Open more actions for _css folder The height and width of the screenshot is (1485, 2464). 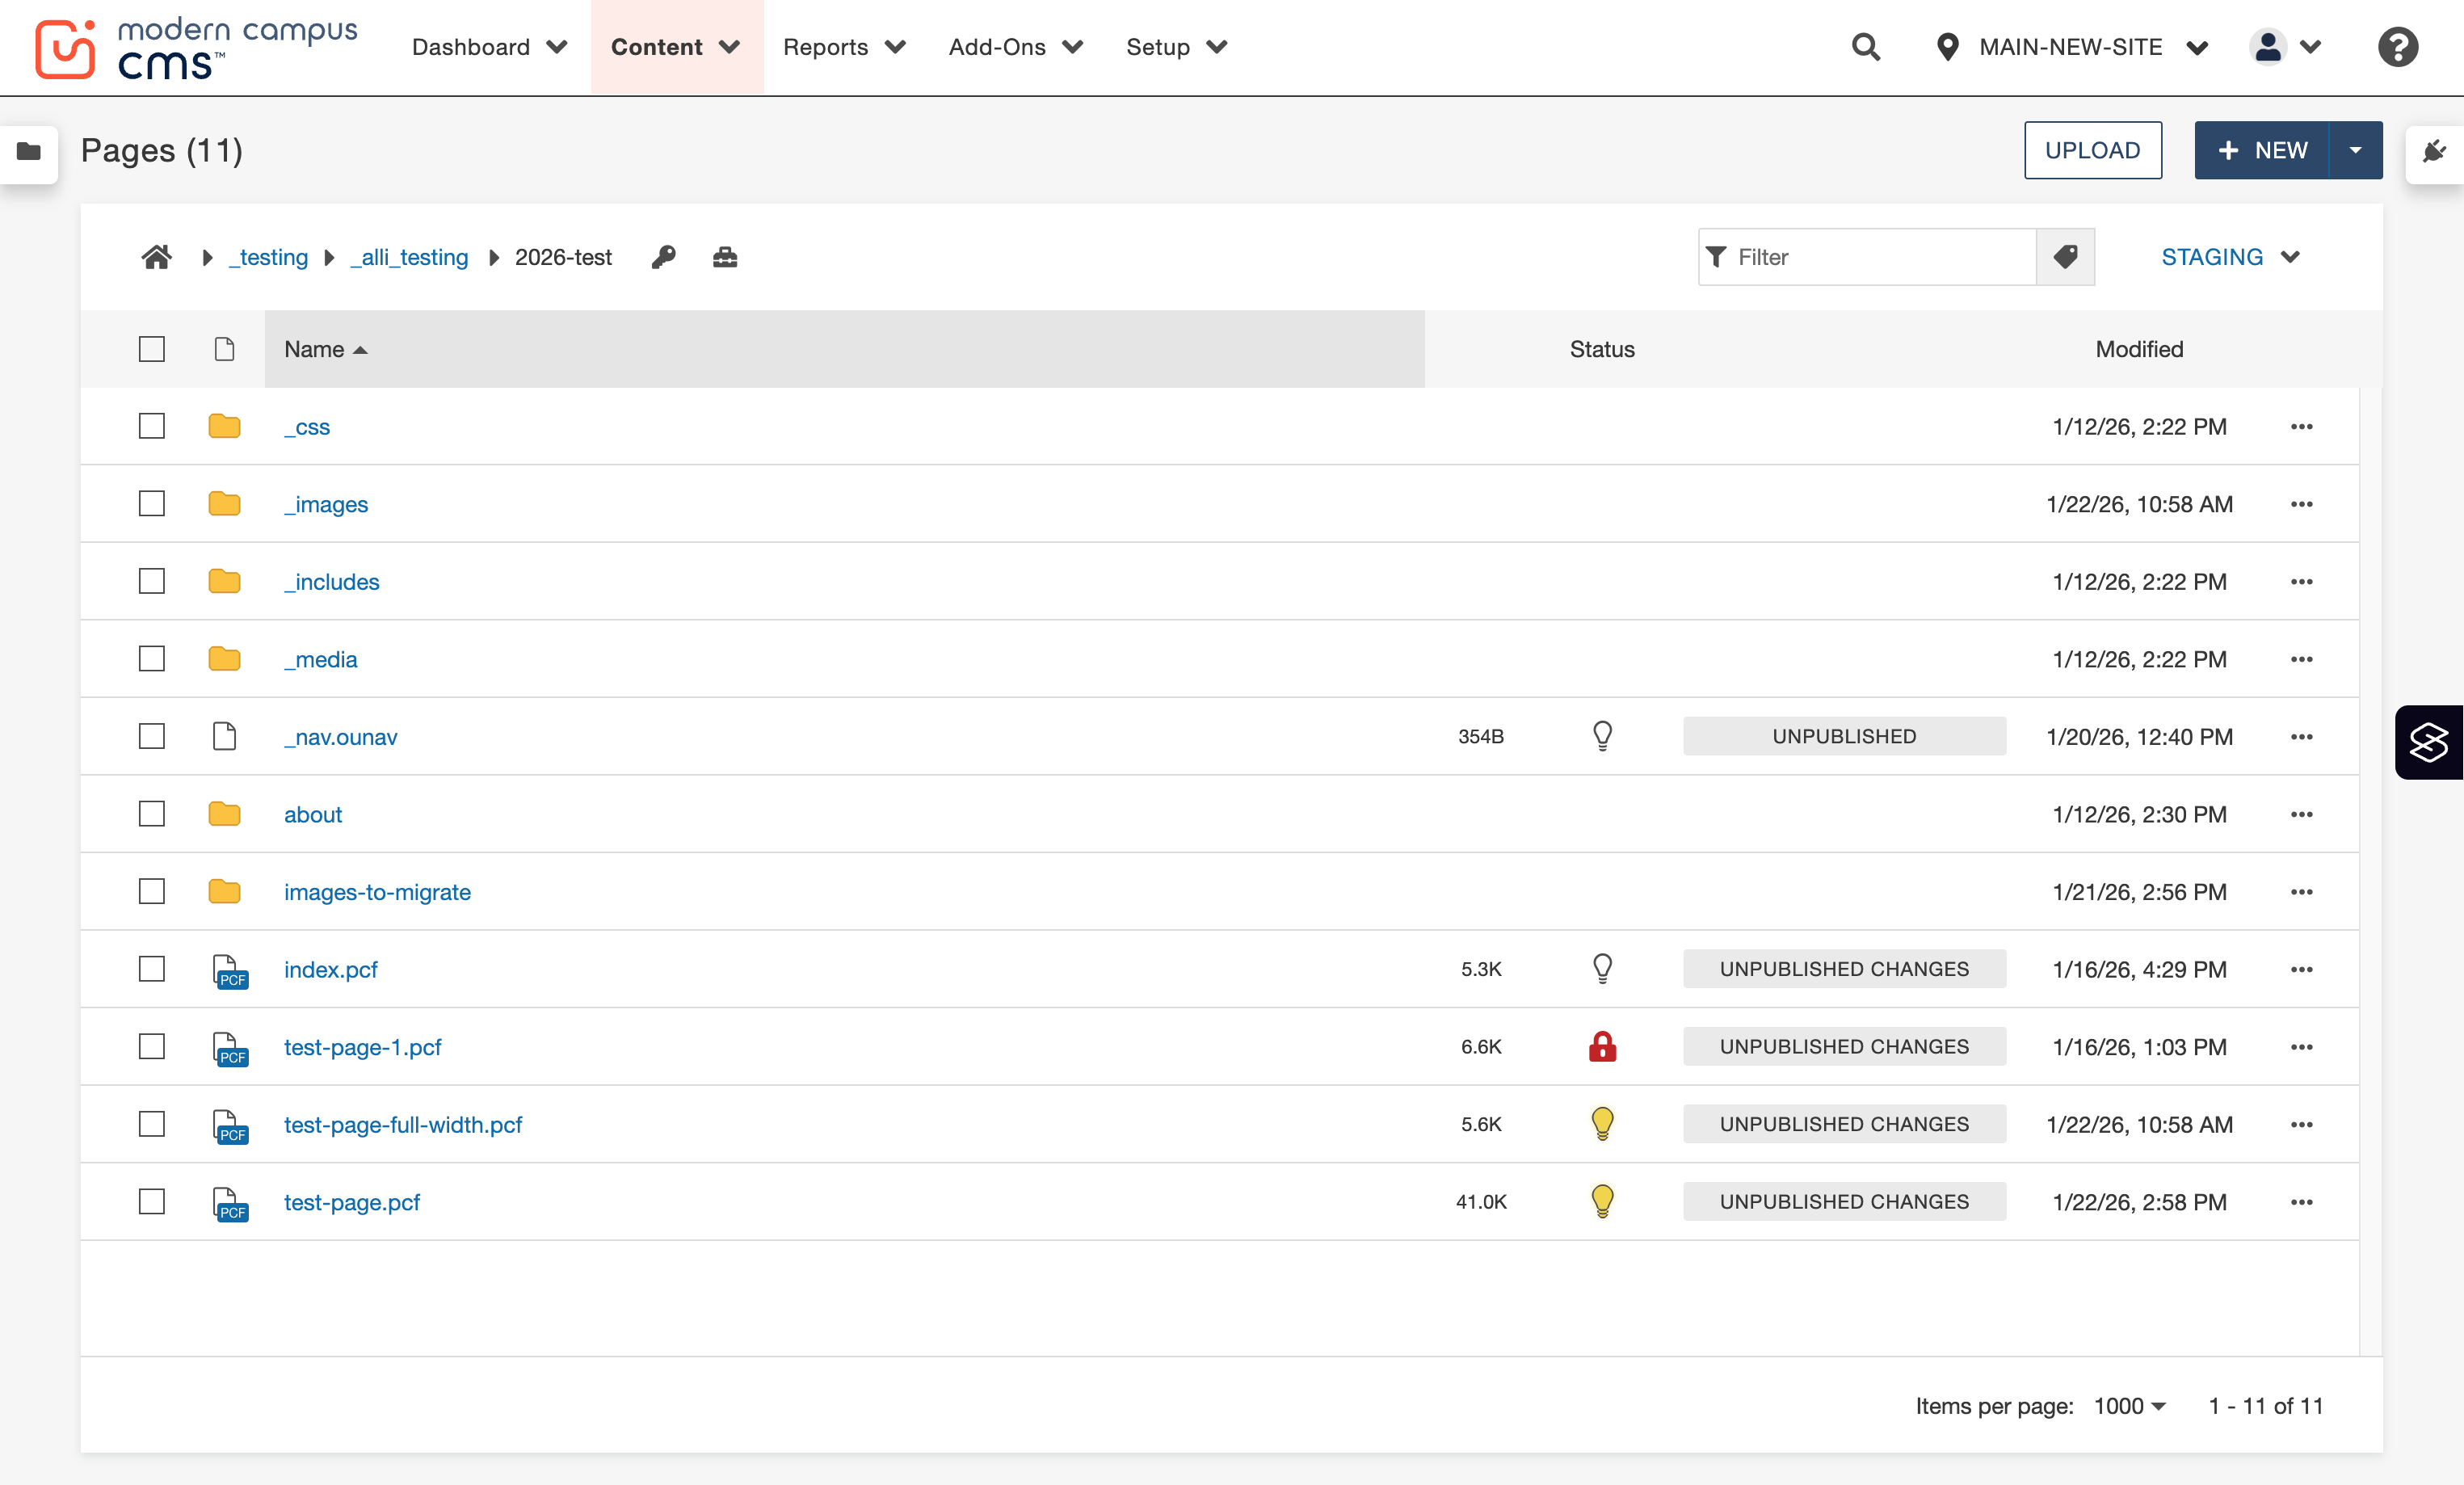(2301, 427)
